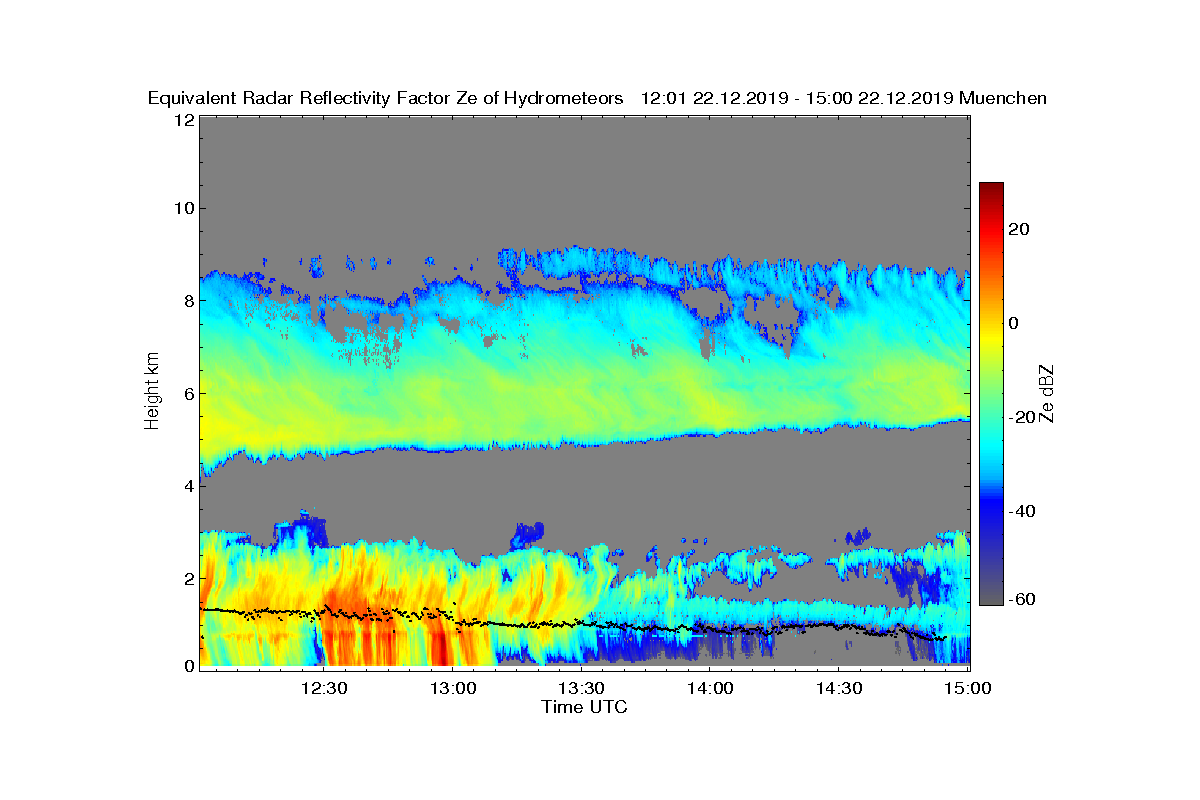Click the dark red top of the colorbar

tap(991, 190)
